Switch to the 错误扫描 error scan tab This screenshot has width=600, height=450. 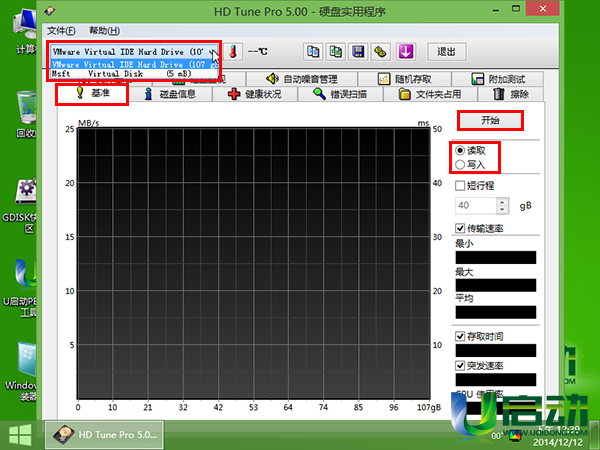(x=340, y=94)
